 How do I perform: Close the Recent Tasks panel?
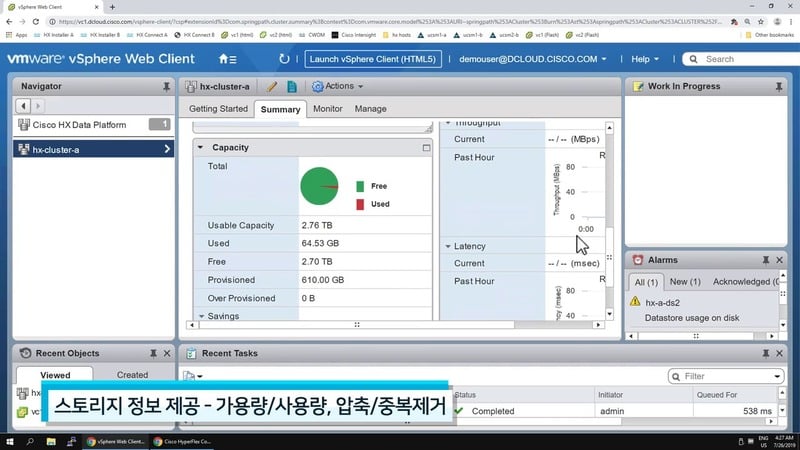780,353
